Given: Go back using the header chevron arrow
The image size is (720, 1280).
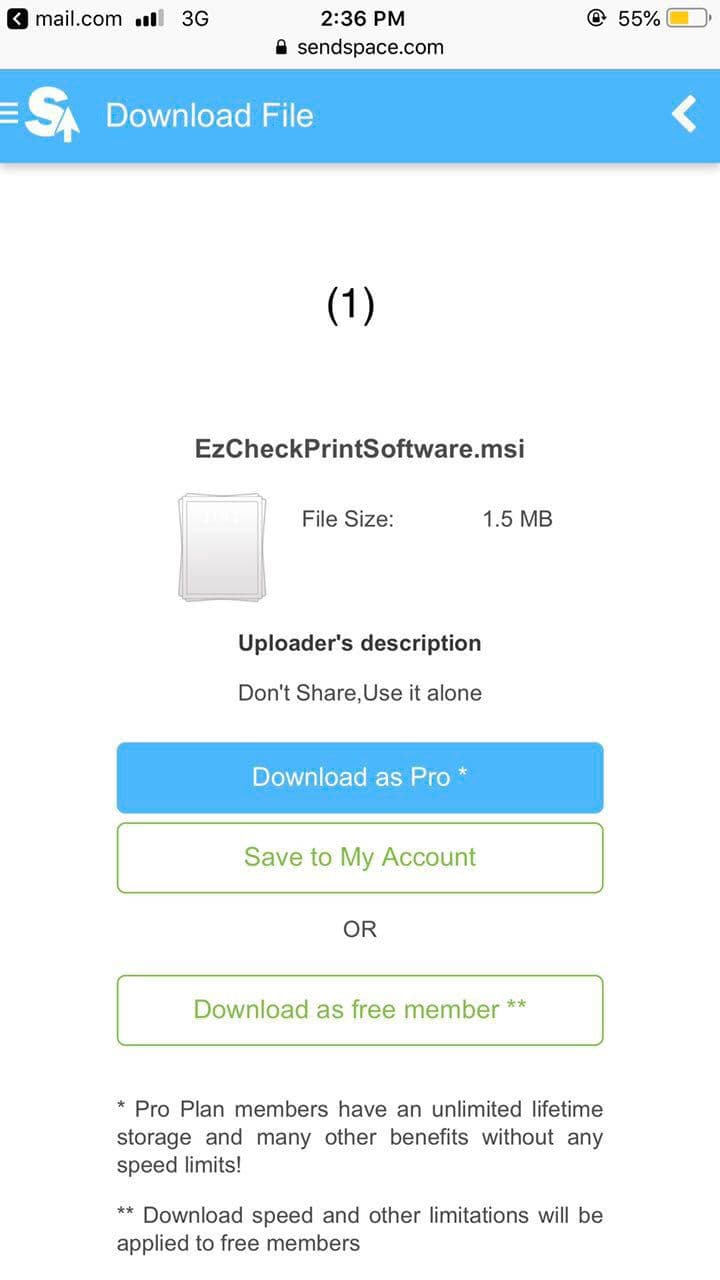Looking at the screenshot, I should pos(684,115).
